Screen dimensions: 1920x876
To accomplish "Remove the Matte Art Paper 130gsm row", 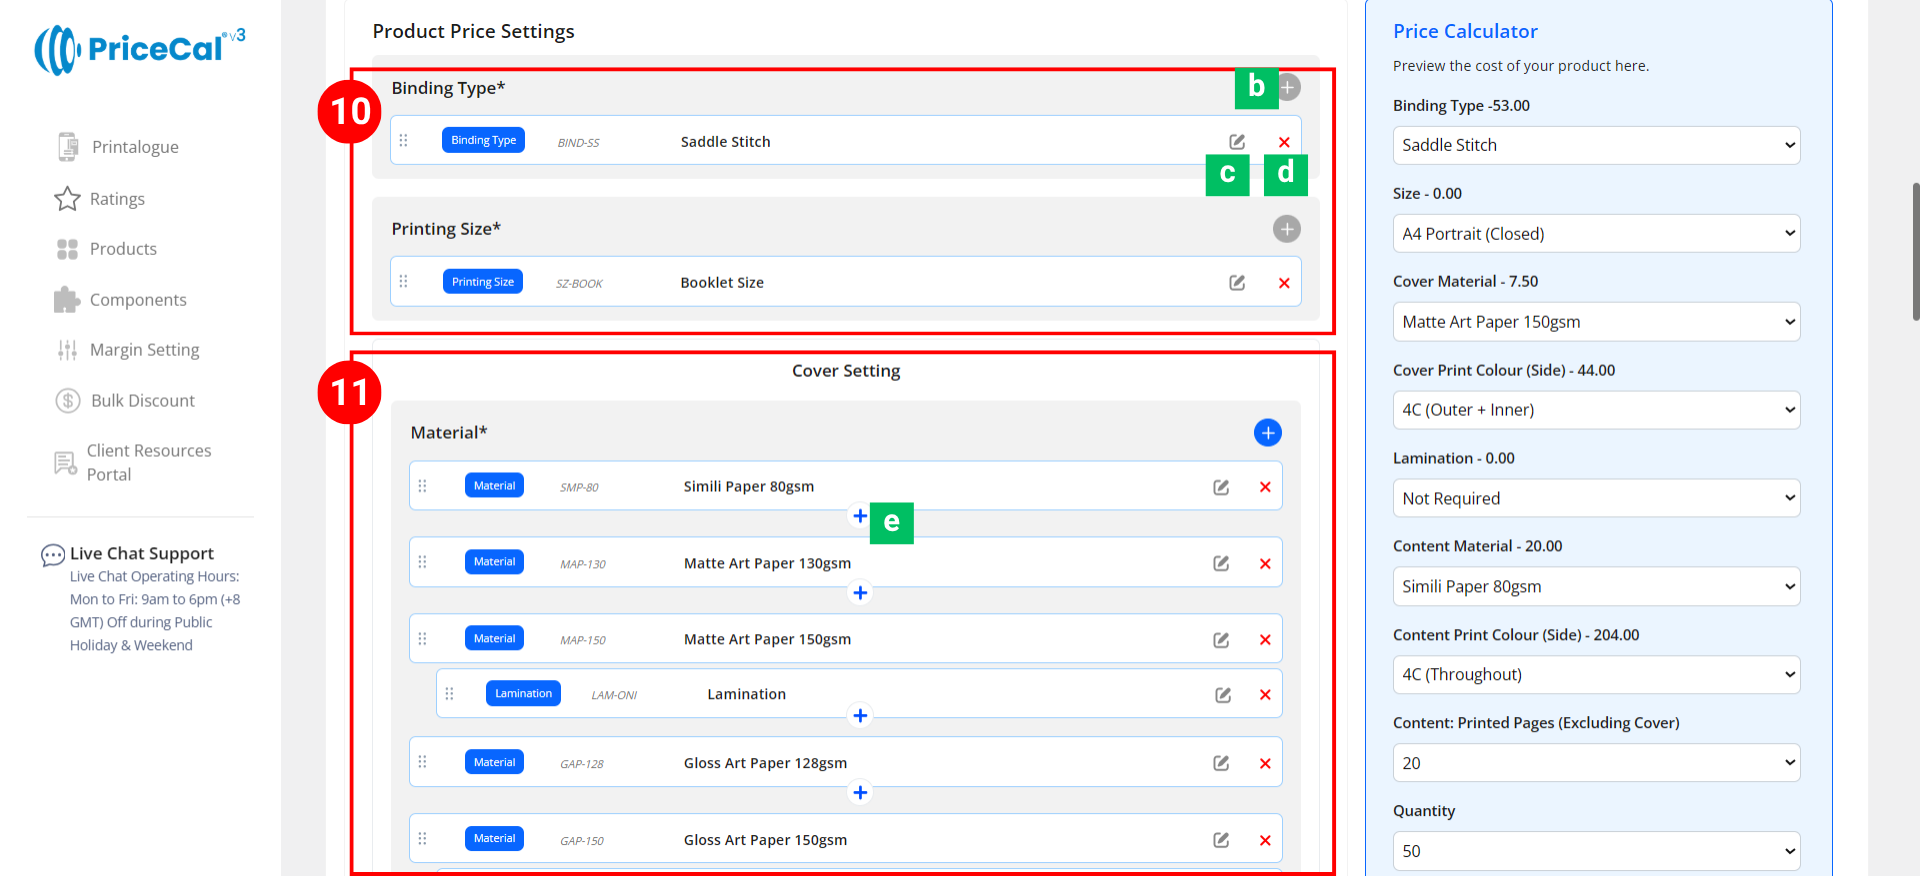I will pyautogui.click(x=1265, y=564).
